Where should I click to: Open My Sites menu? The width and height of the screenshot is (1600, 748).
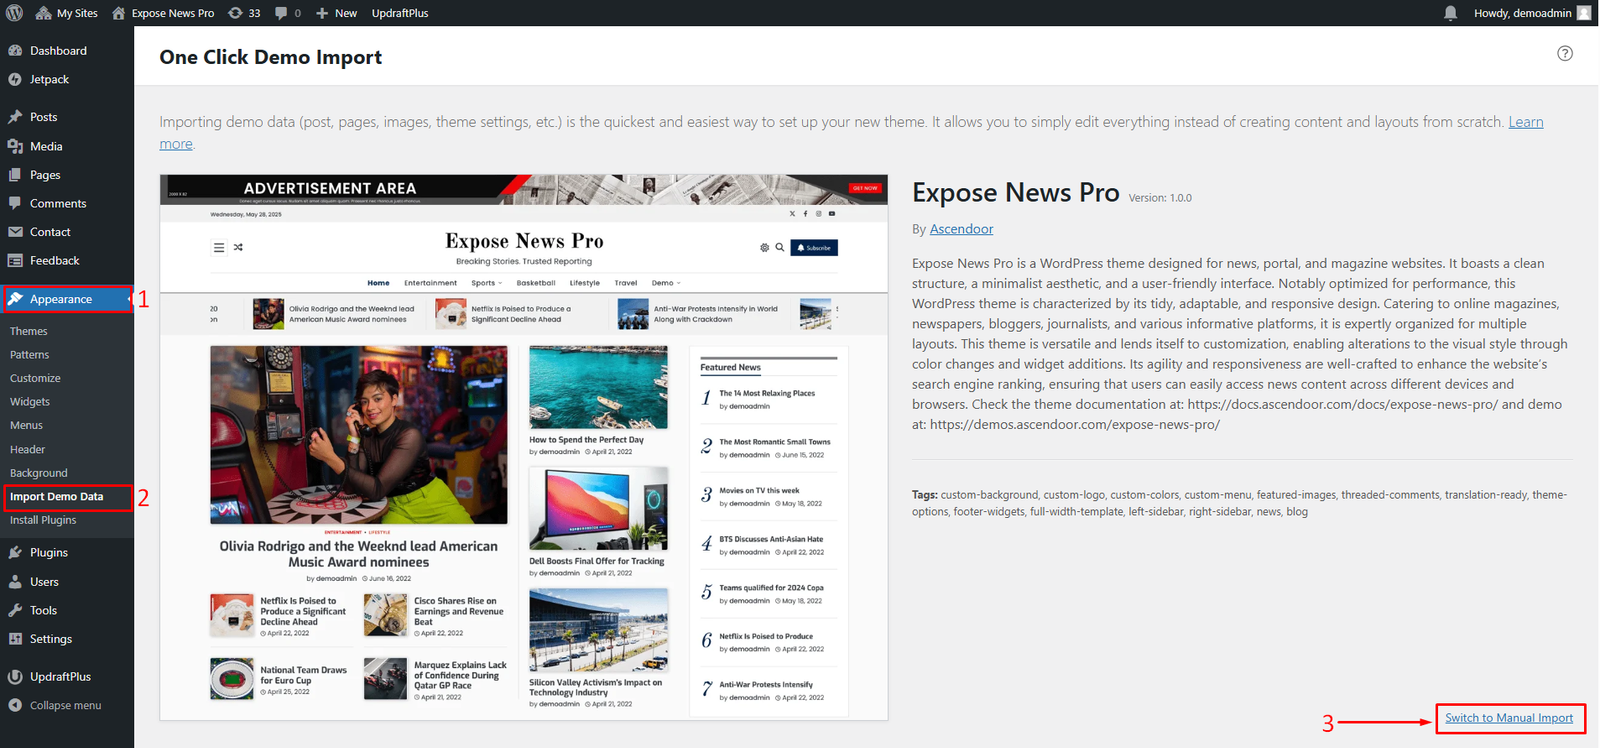67,13
